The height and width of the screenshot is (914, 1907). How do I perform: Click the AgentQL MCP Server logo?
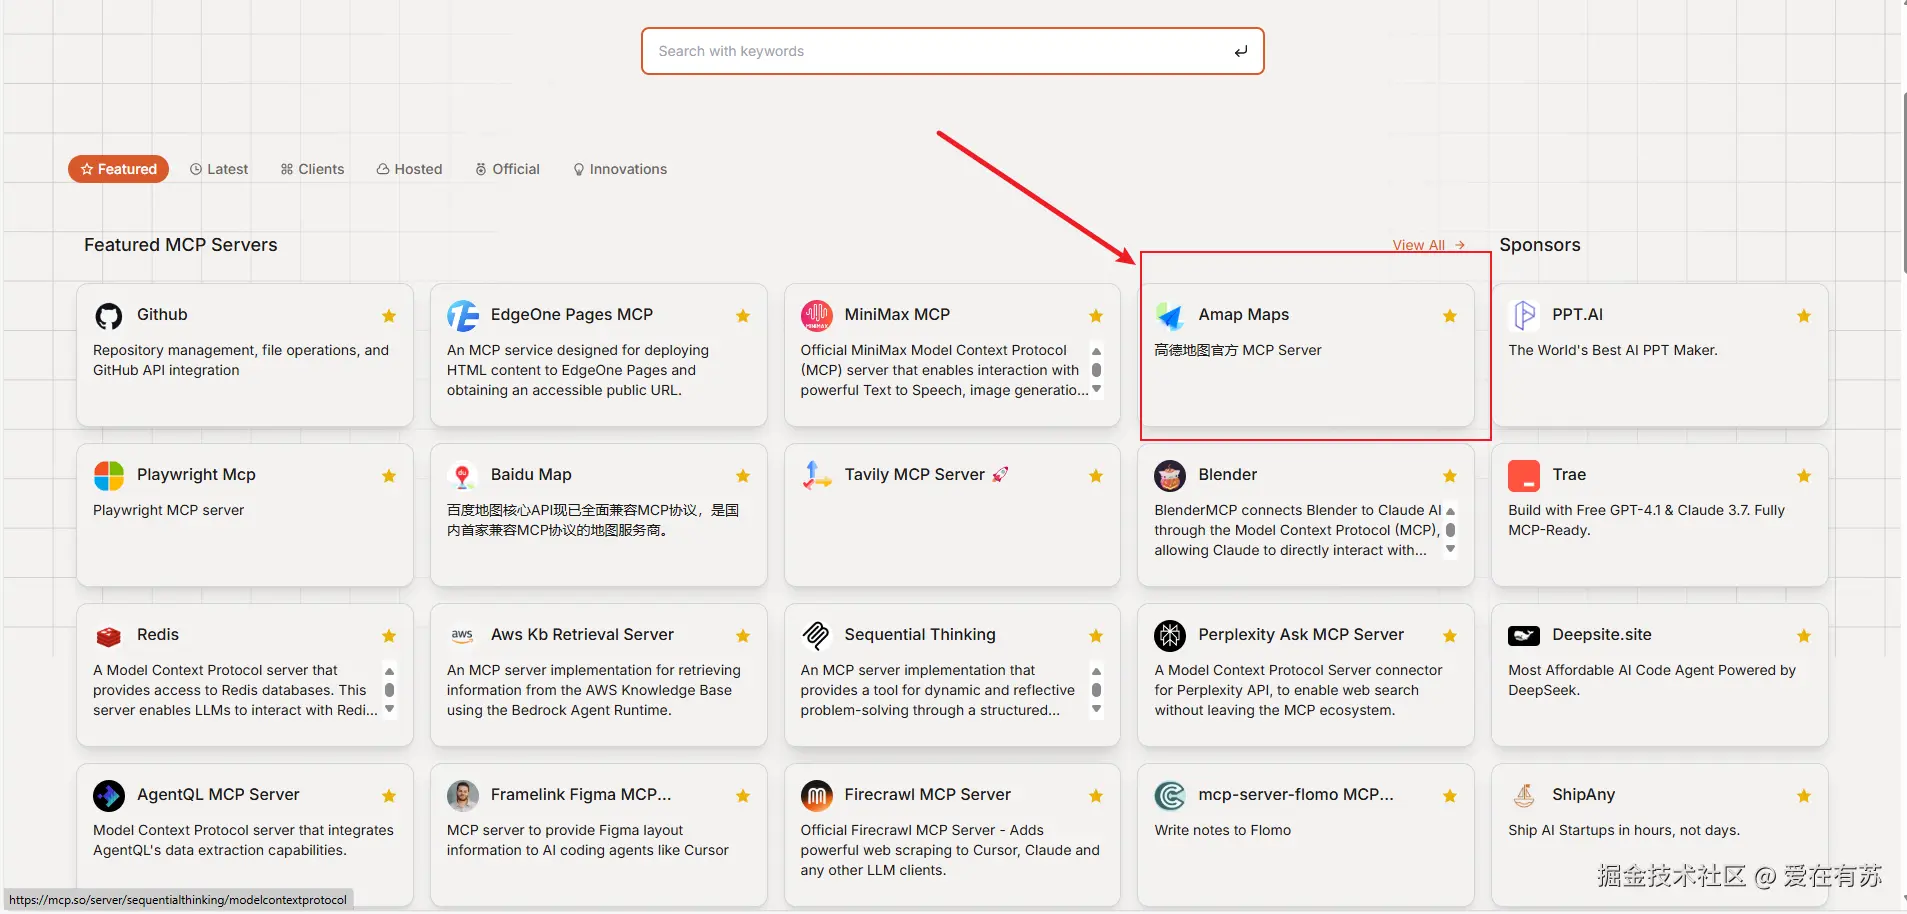tap(109, 796)
